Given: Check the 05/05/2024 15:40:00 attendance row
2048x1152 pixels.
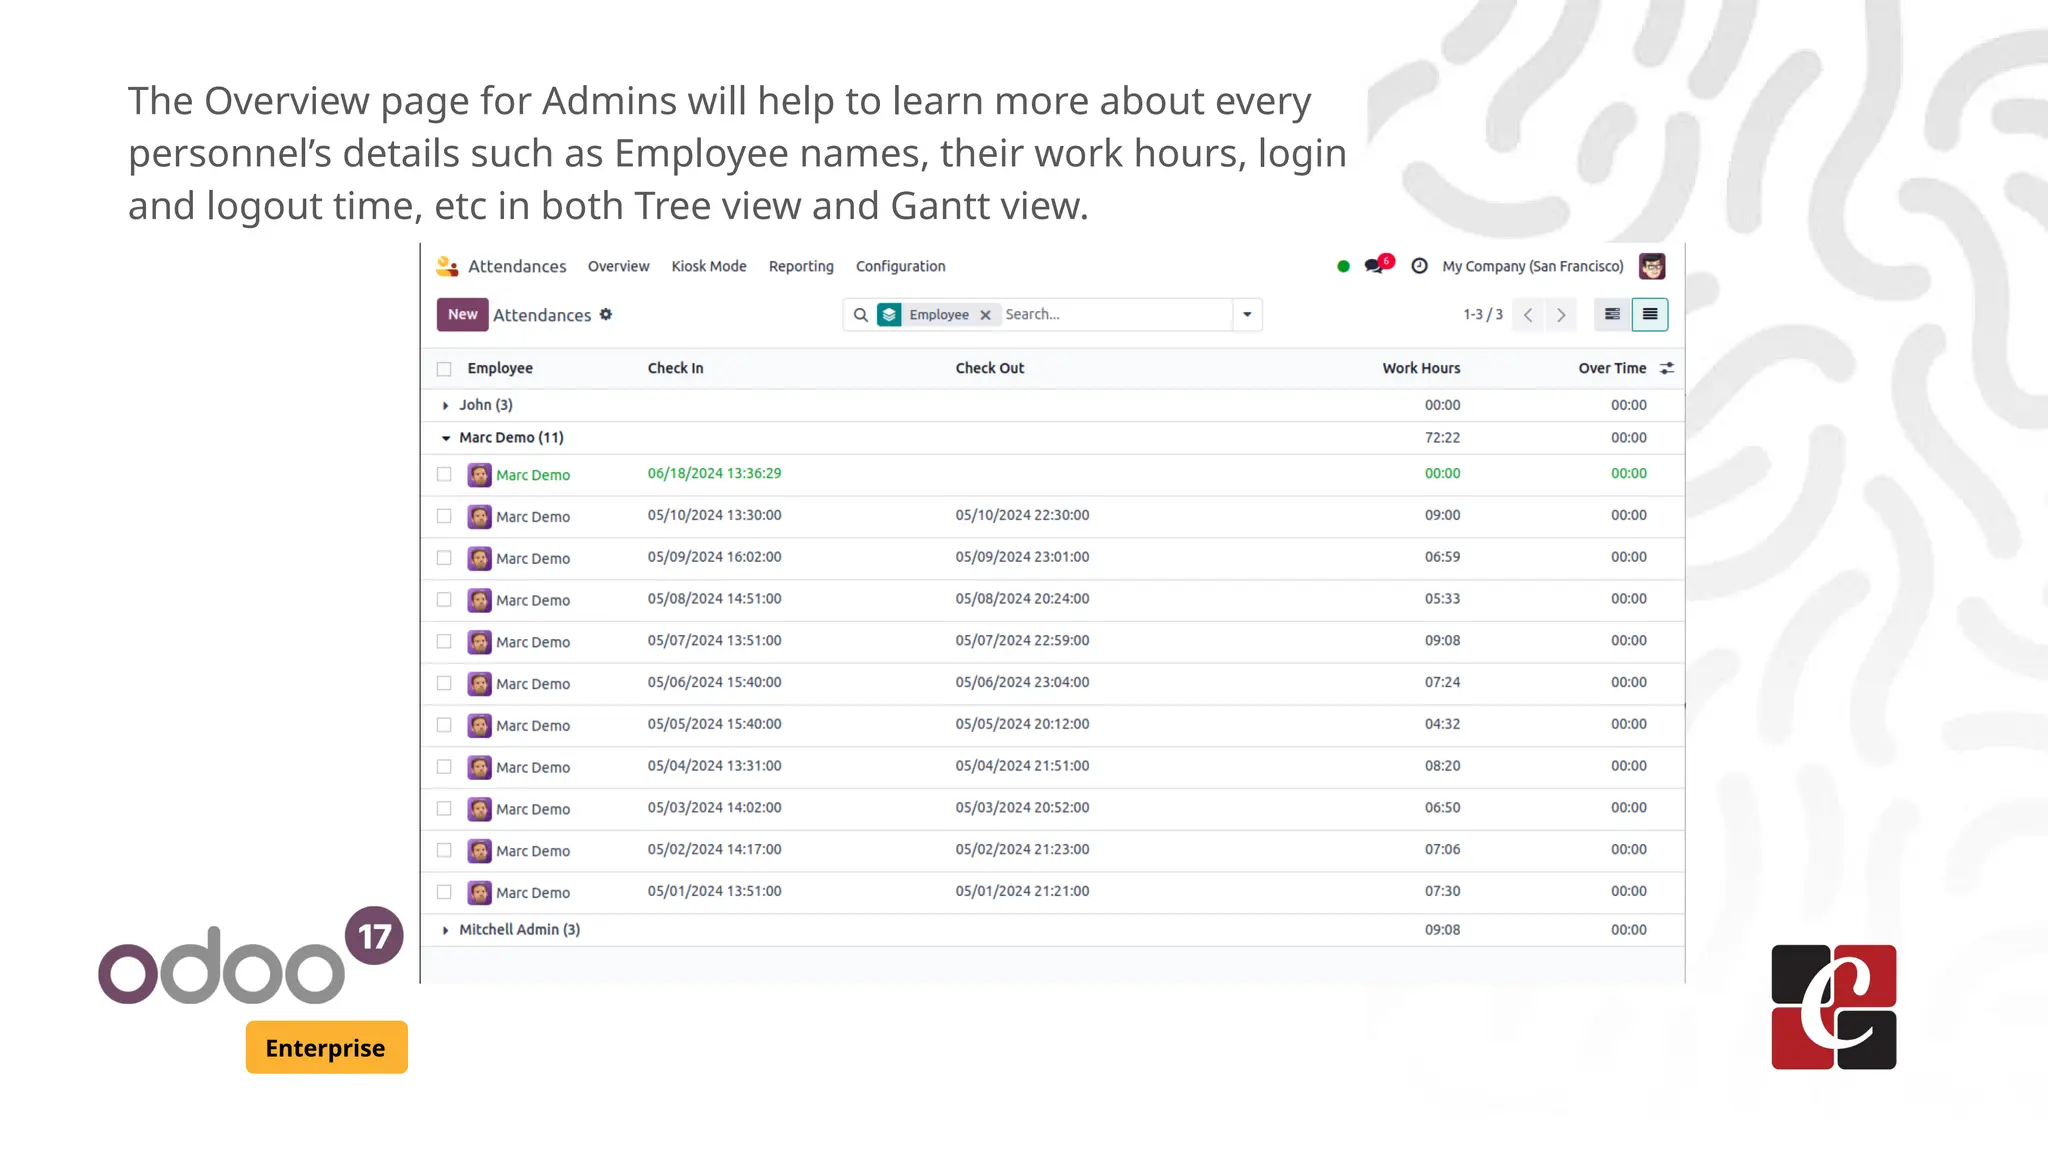Looking at the screenshot, I should pyautogui.click(x=444, y=725).
